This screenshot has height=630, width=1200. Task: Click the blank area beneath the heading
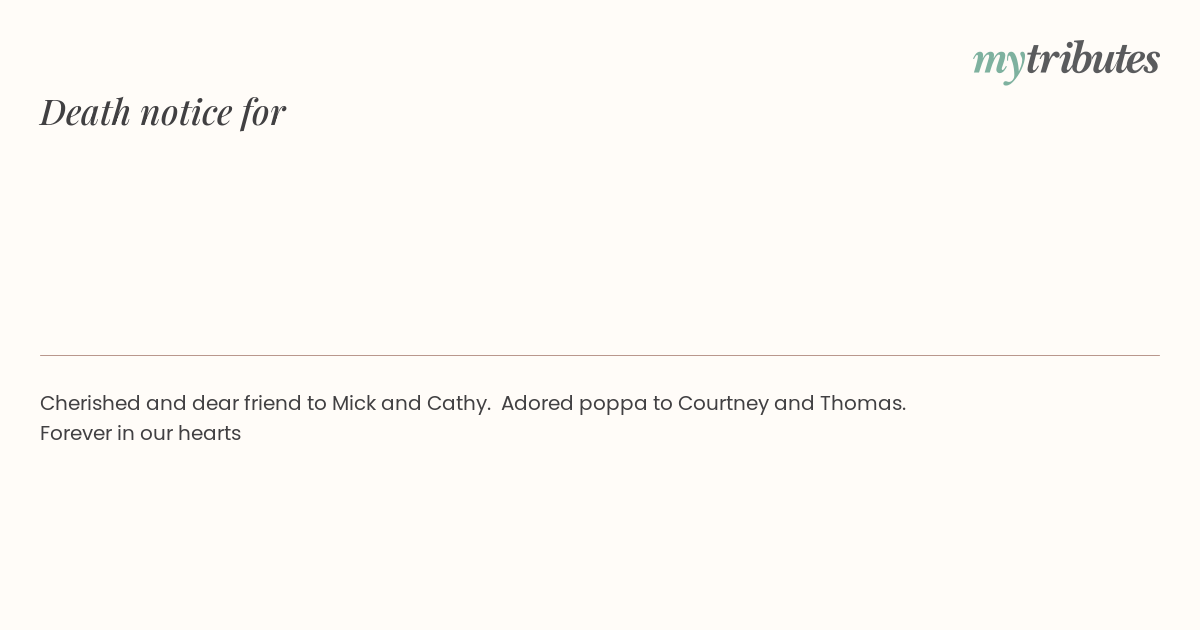tap(600, 240)
